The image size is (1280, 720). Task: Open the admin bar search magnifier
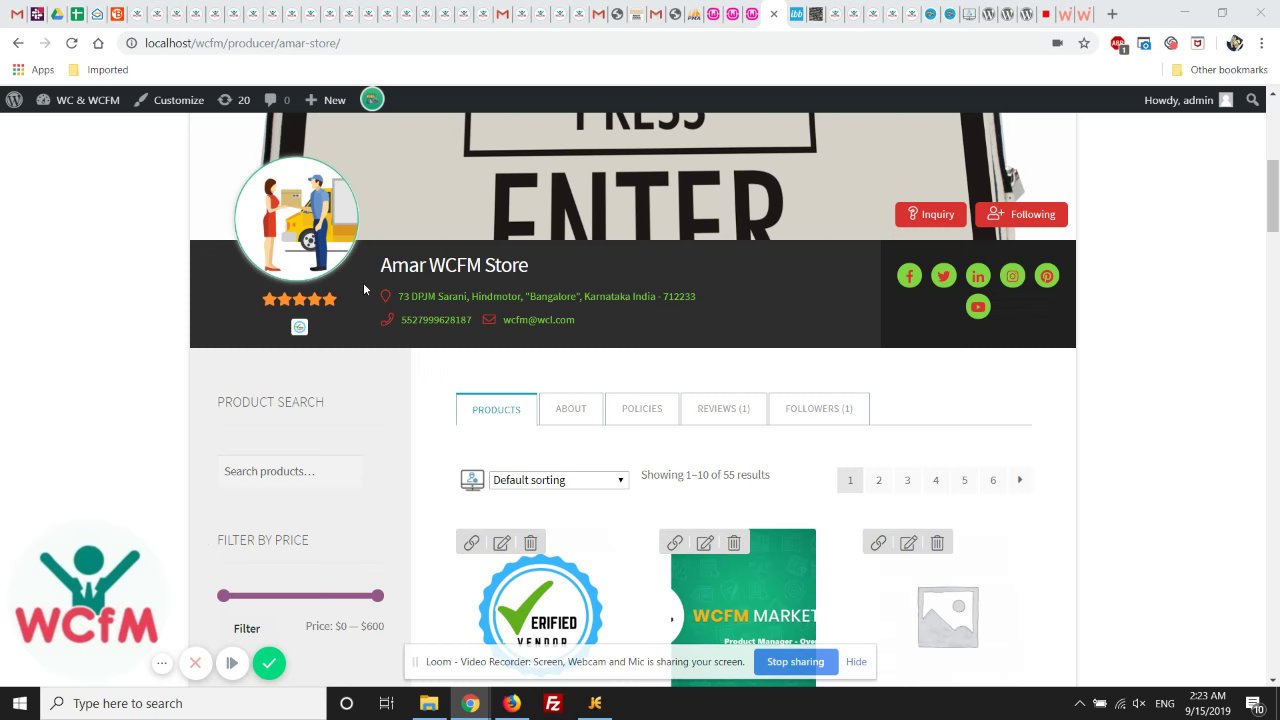(x=1253, y=100)
